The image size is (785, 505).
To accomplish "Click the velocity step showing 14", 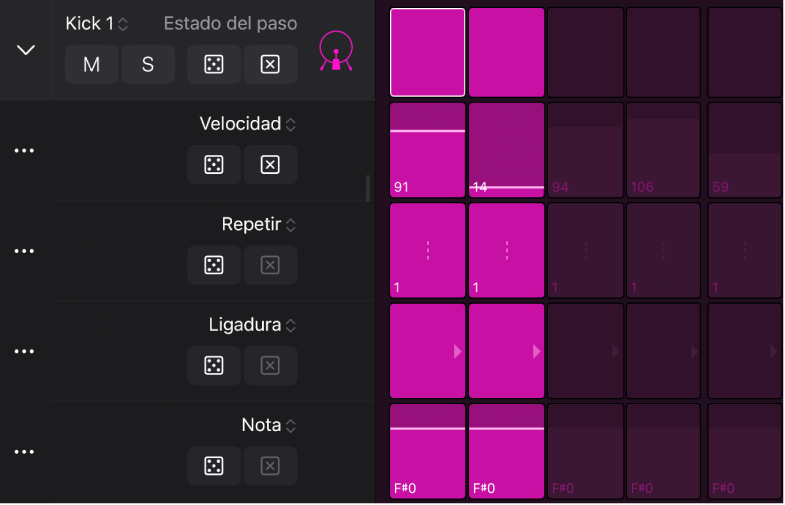I will pos(506,150).
